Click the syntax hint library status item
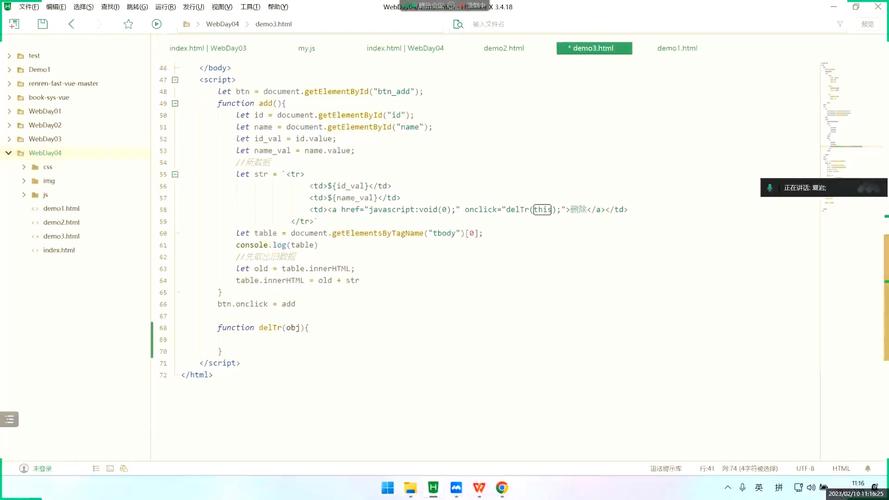This screenshot has height=500, width=889. 666,469
